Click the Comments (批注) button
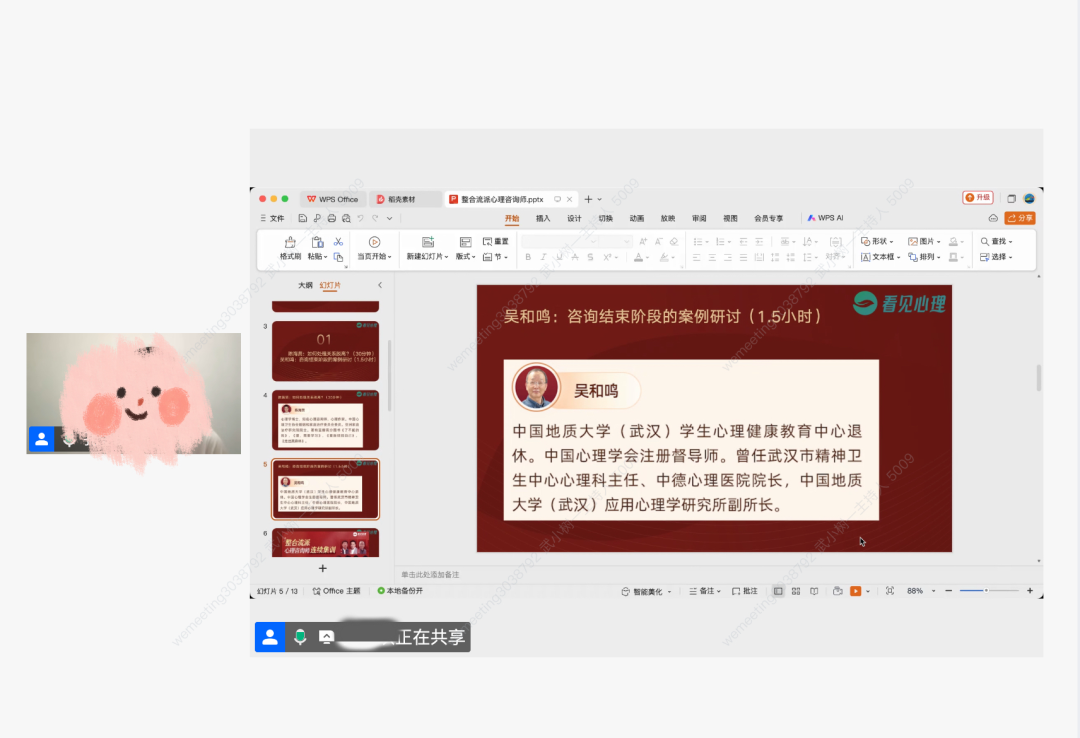The image size is (1080, 738). pyautogui.click(x=745, y=591)
